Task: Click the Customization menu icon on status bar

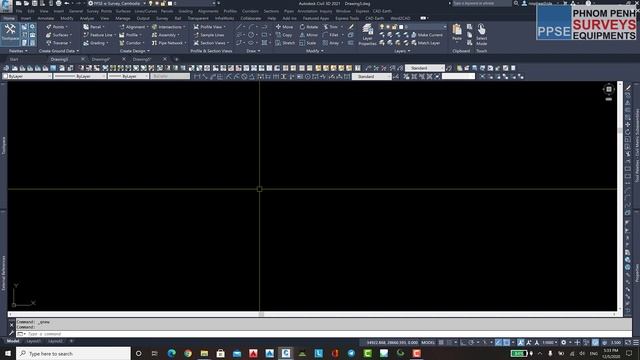Action: tap(636, 342)
